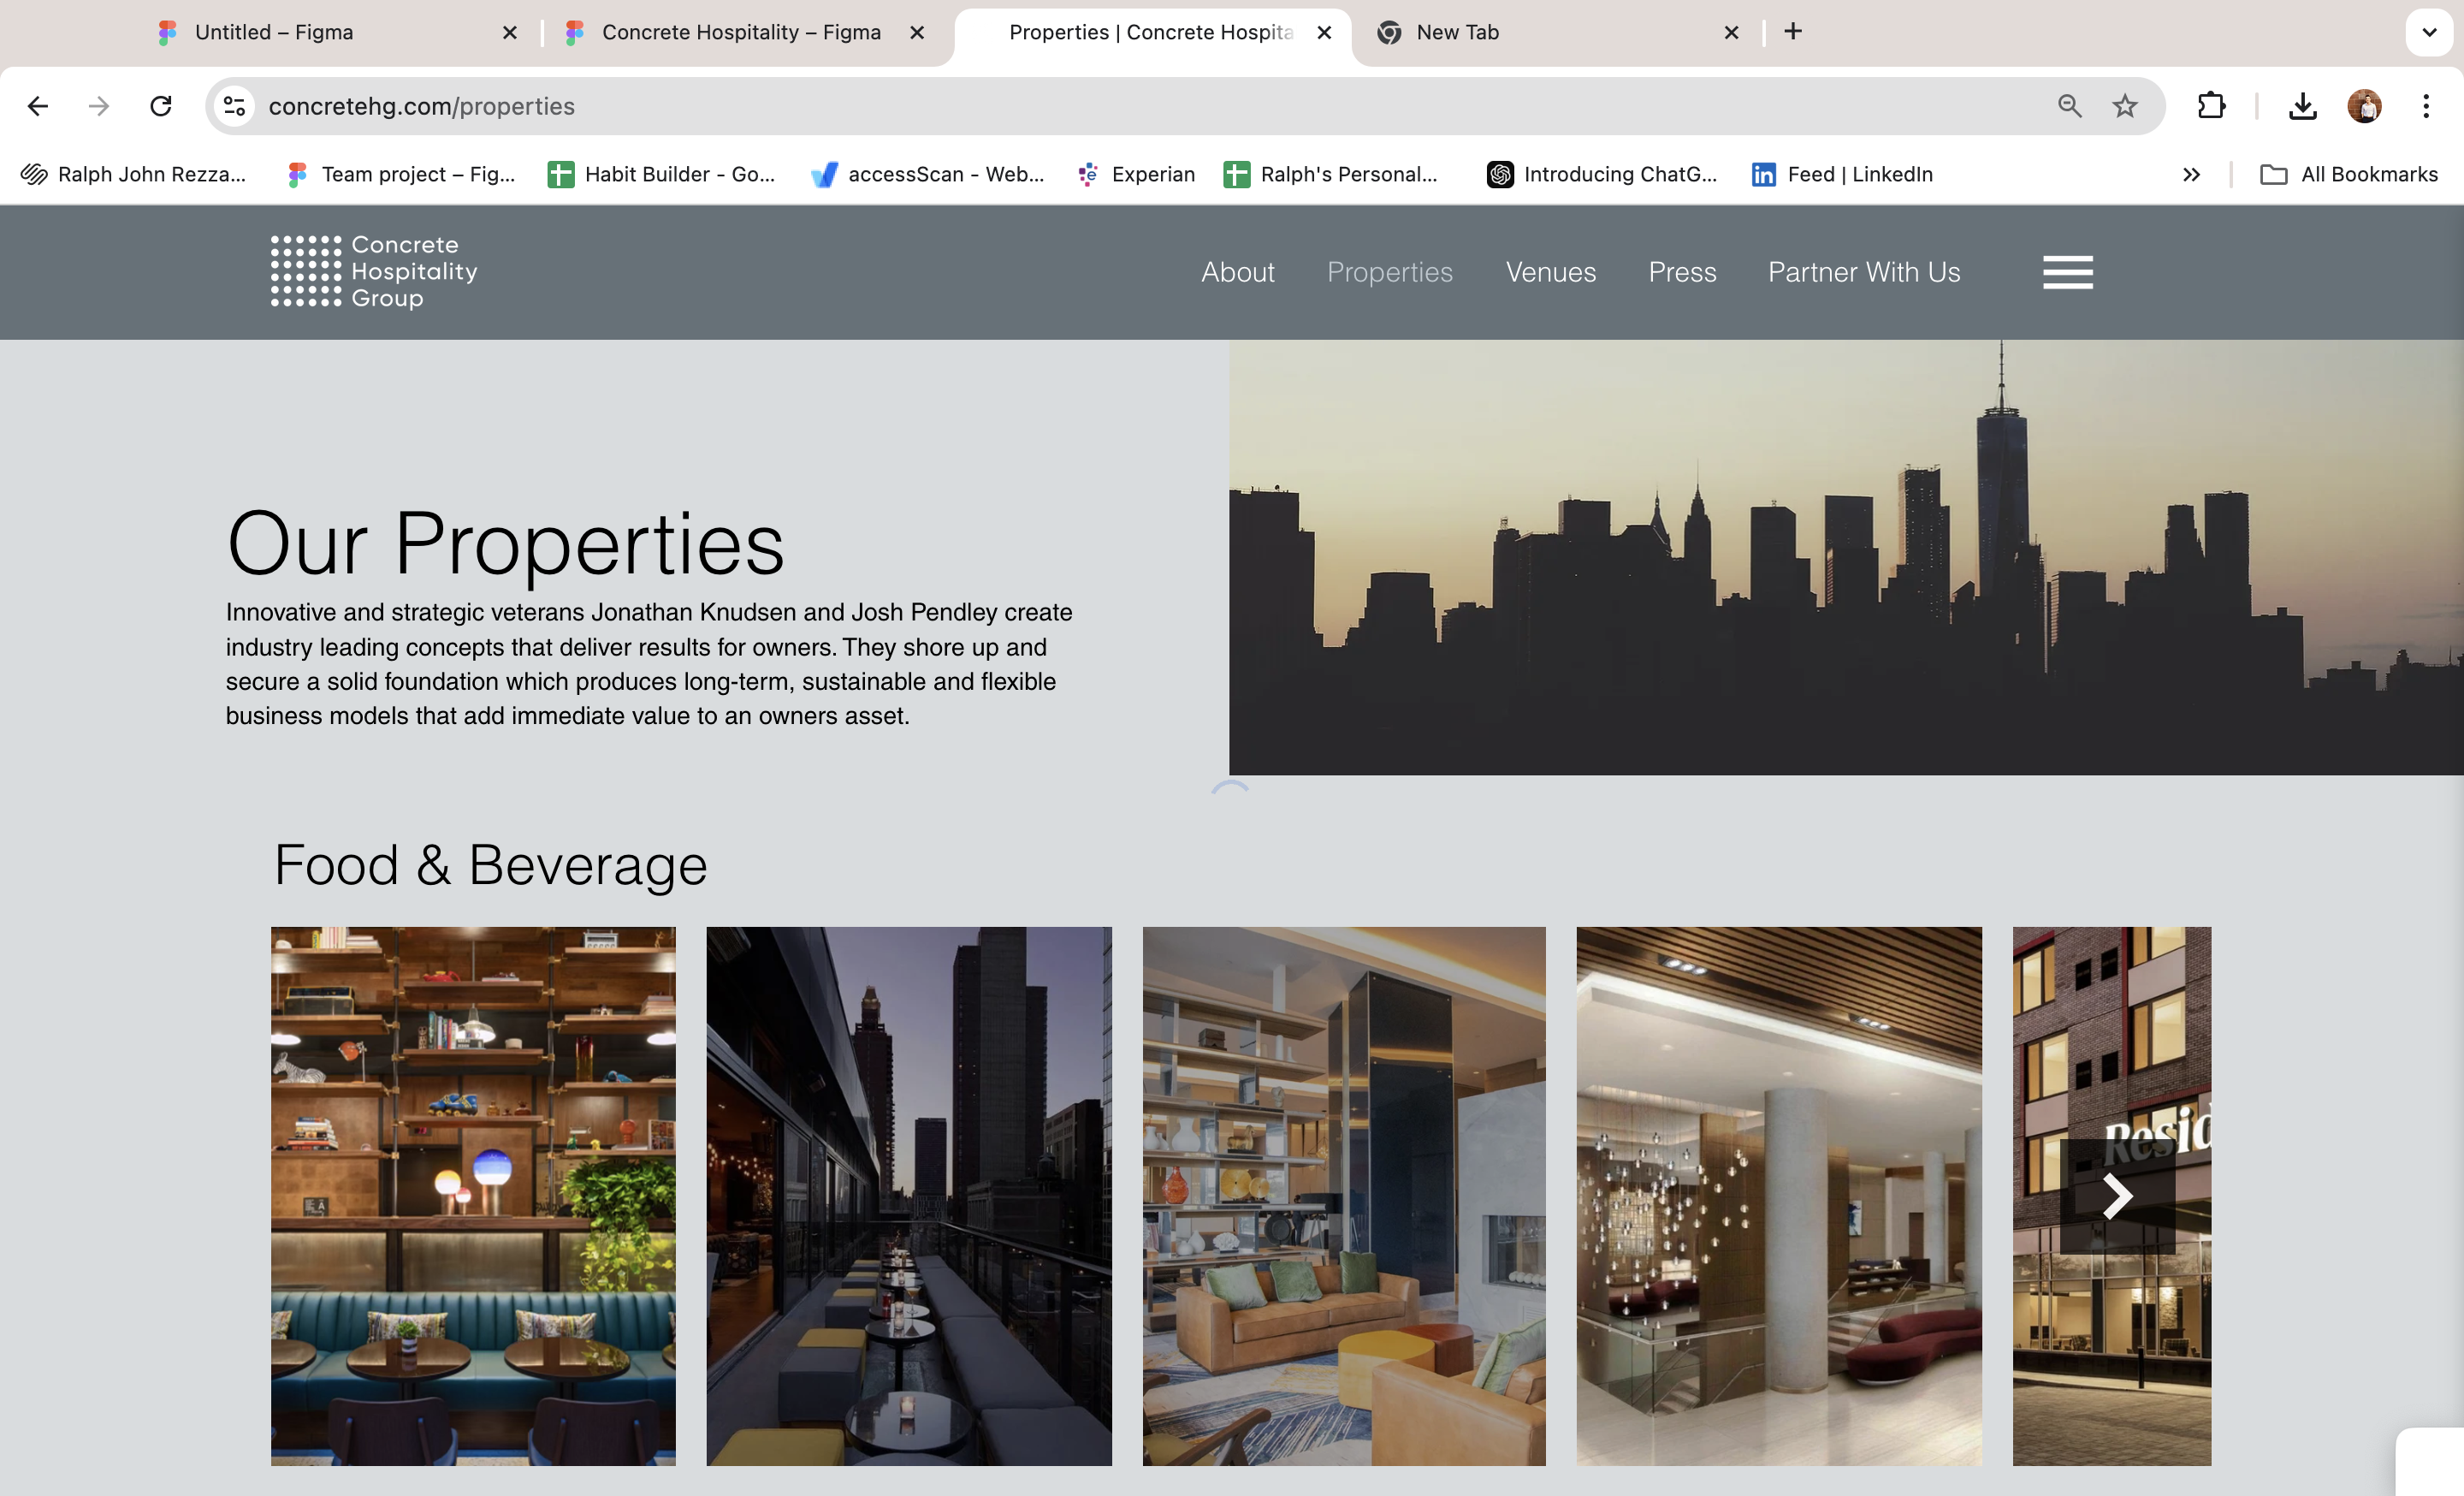This screenshot has width=2464, height=1496.
Task: Open the tab search dropdown arrow
Action: tap(2428, 32)
